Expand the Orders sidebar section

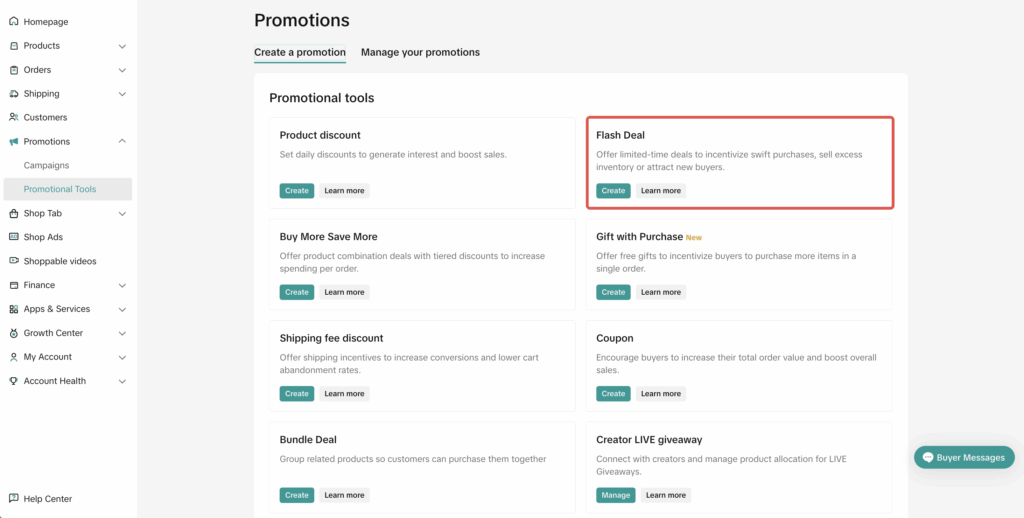coord(122,70)
